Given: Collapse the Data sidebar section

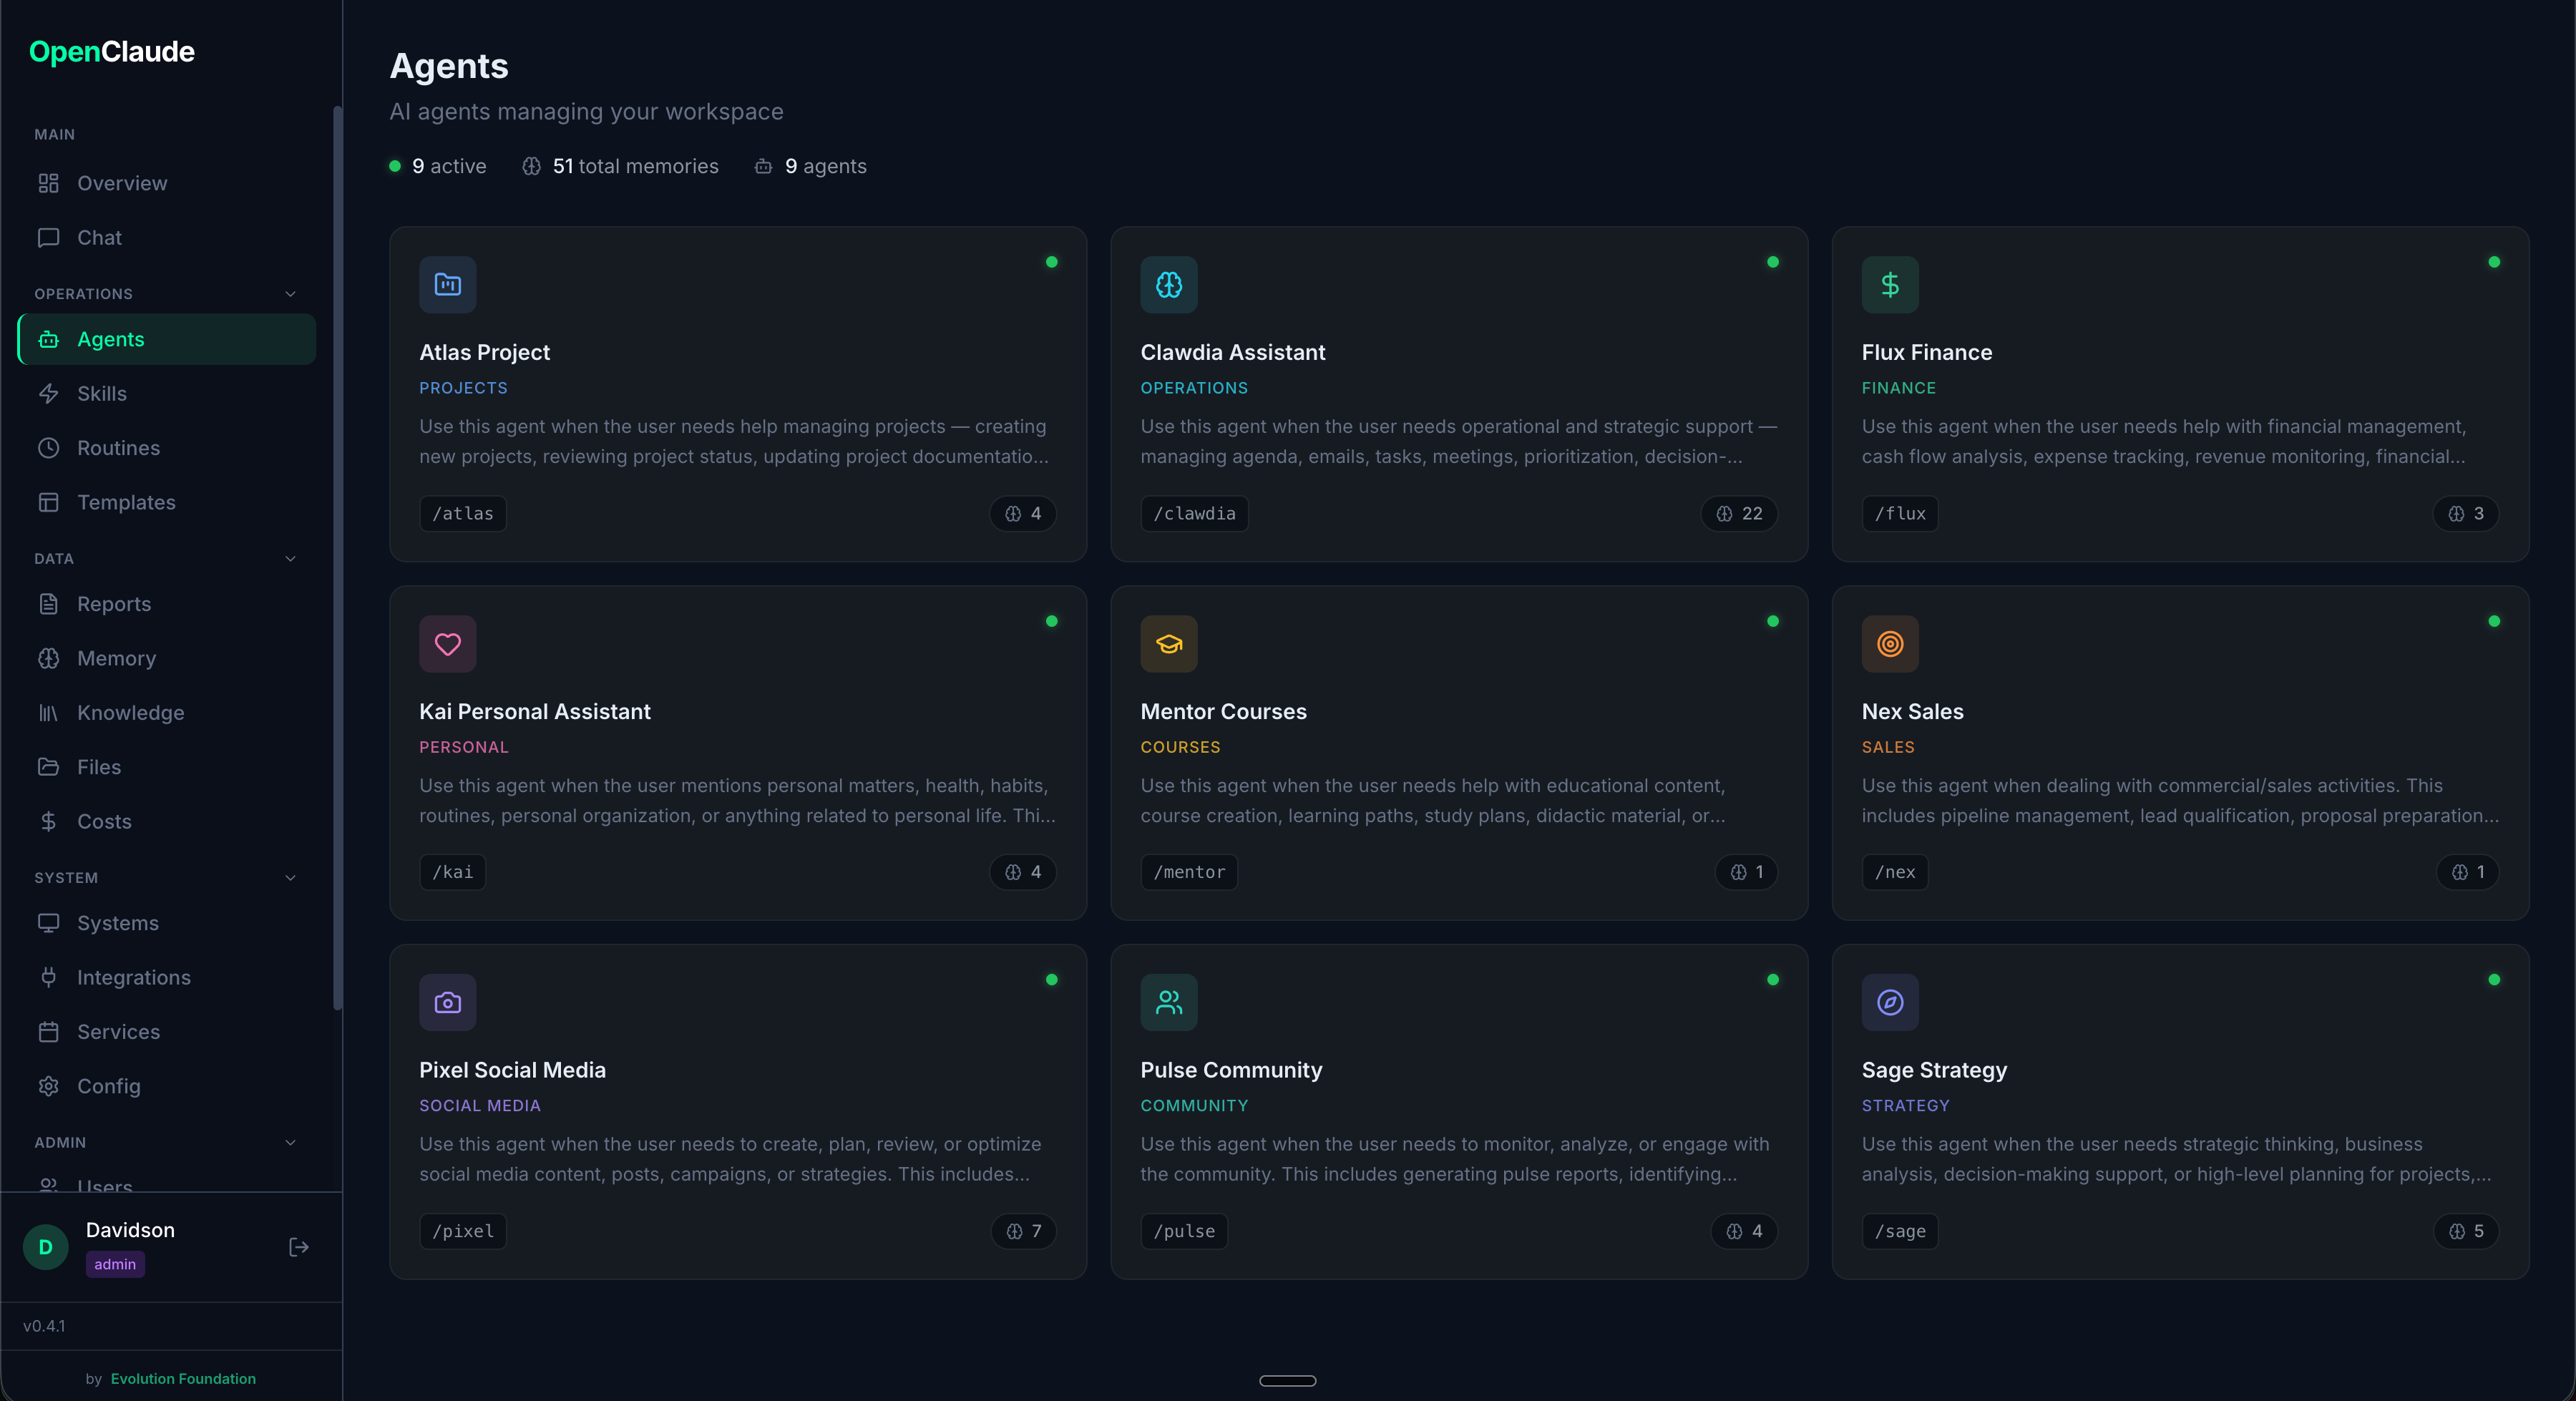Looking at the screenshot, I should [290, 559].
